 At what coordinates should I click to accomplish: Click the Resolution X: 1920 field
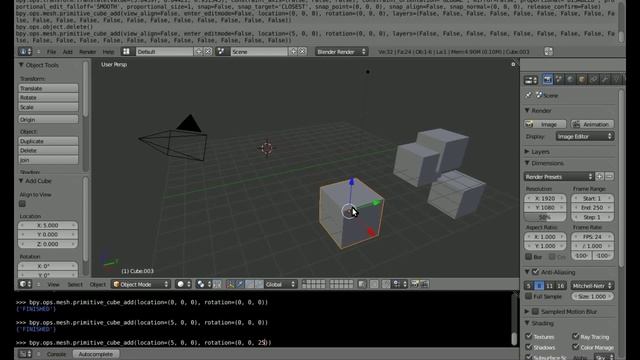tap(545, 198)
